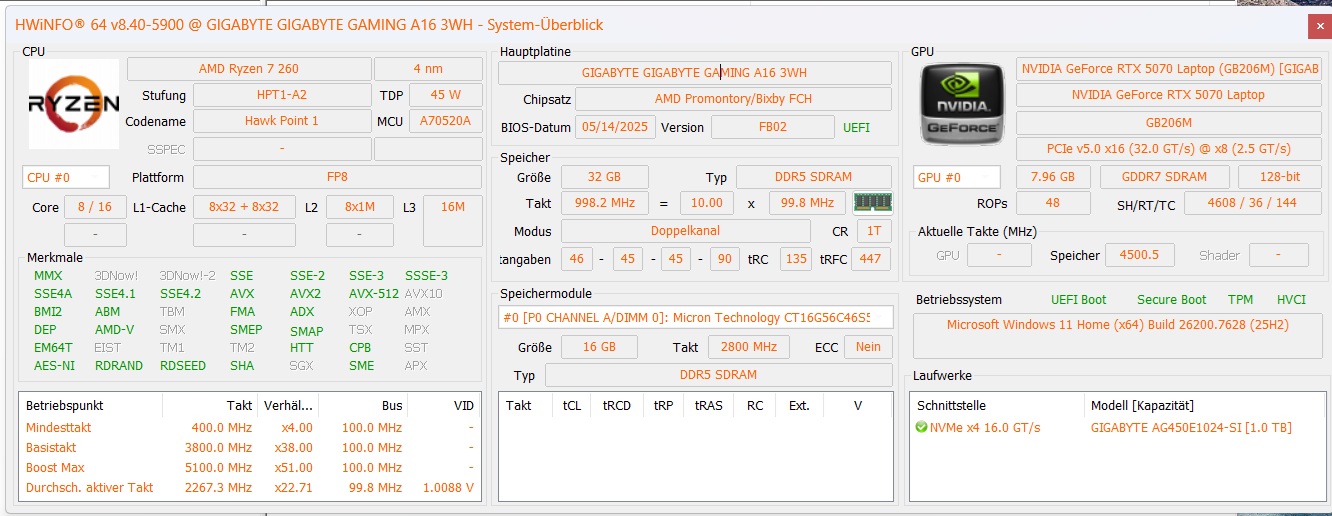
Task: Select the Mindesttakt row
Action: (x=250, y=428)
